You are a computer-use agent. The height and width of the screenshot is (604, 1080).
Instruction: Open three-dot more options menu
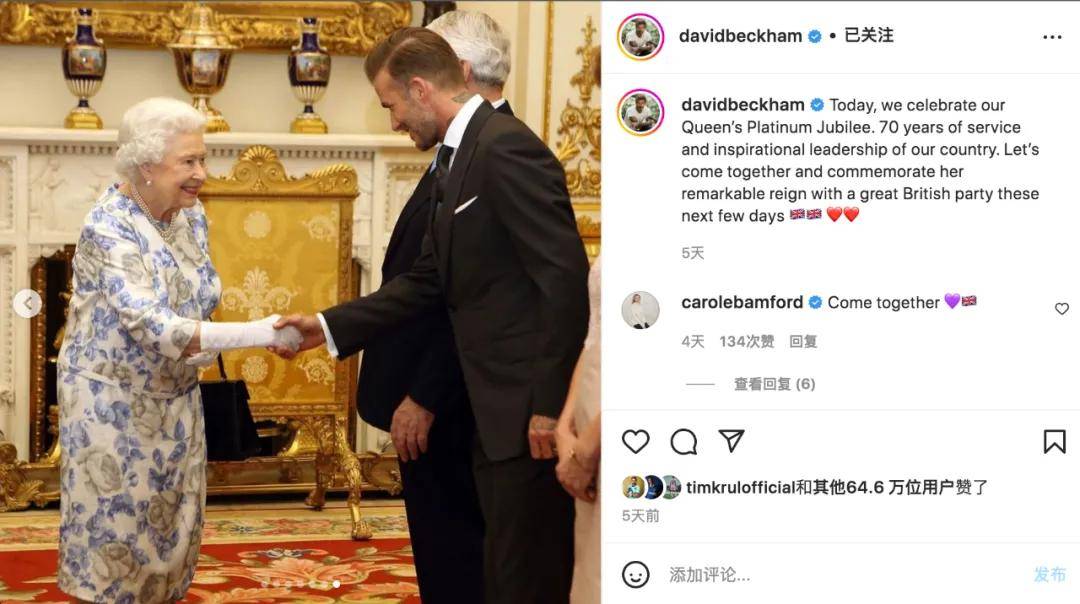1052,37
